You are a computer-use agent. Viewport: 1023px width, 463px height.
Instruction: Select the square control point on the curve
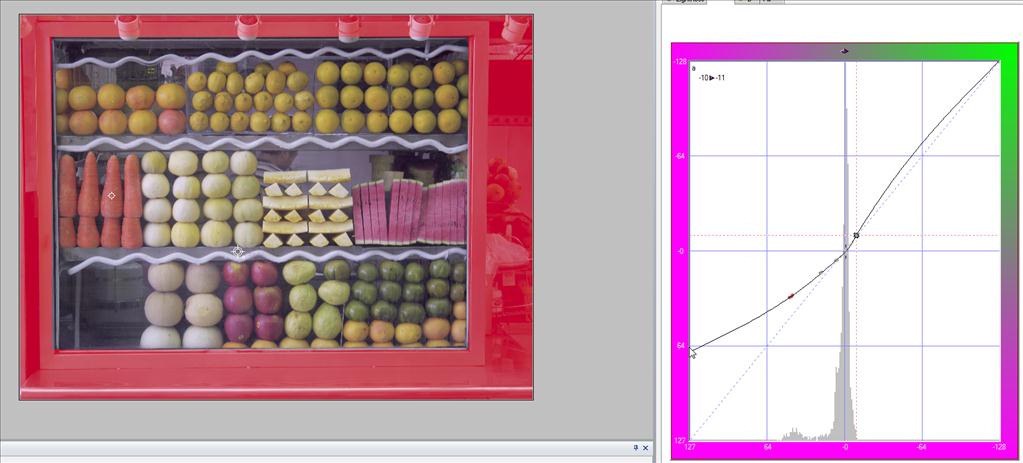(857, 235)
